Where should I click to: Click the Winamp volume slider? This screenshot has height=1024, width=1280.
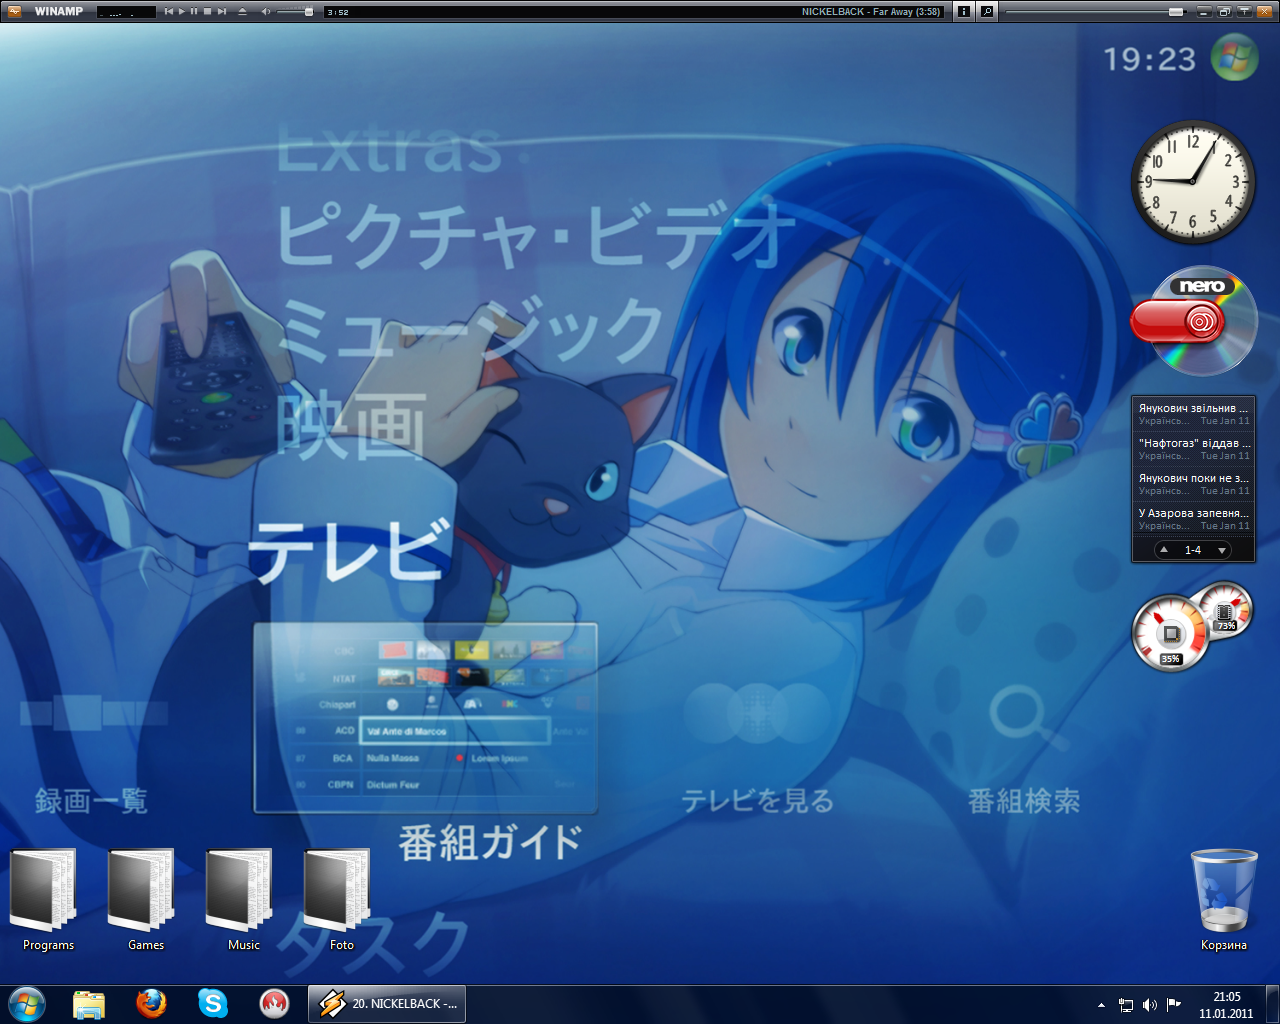[295, 12]
